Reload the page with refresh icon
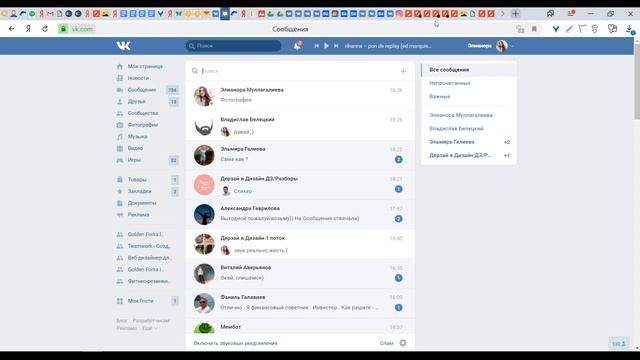The image size is (640, 360). point(45,29)
